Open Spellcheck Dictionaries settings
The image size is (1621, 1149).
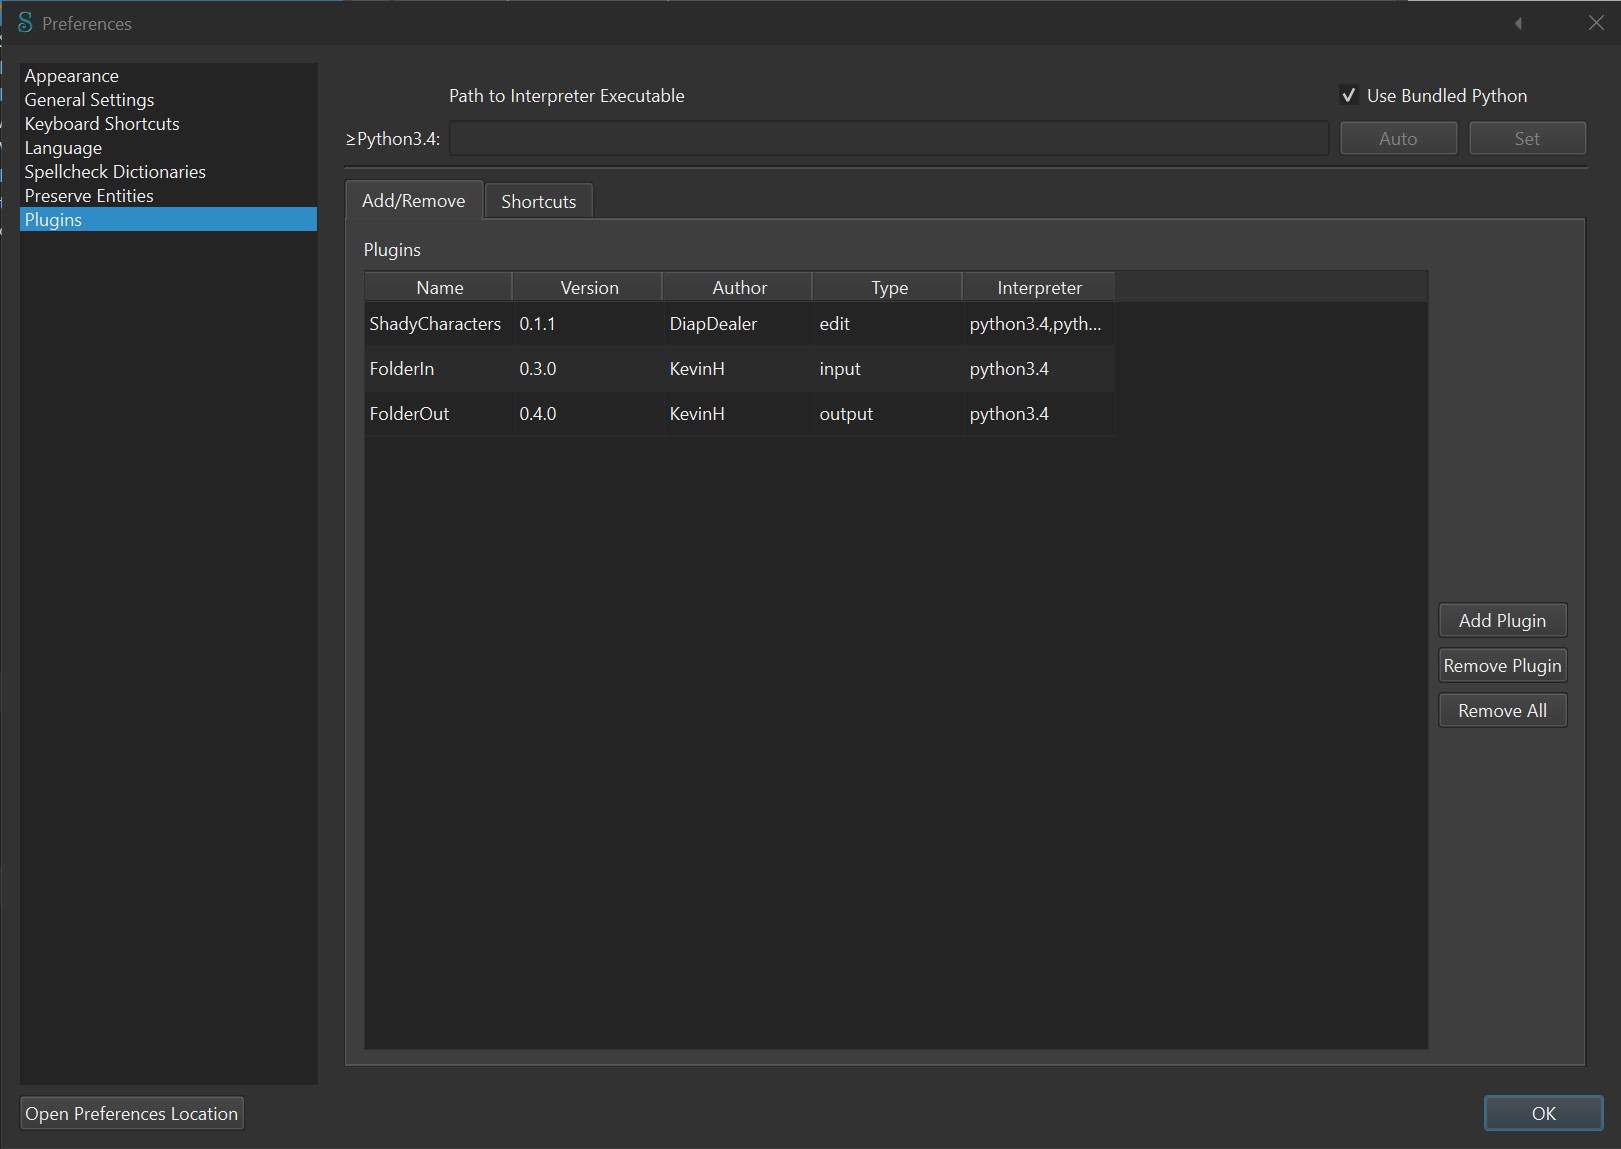pos(115,172)
